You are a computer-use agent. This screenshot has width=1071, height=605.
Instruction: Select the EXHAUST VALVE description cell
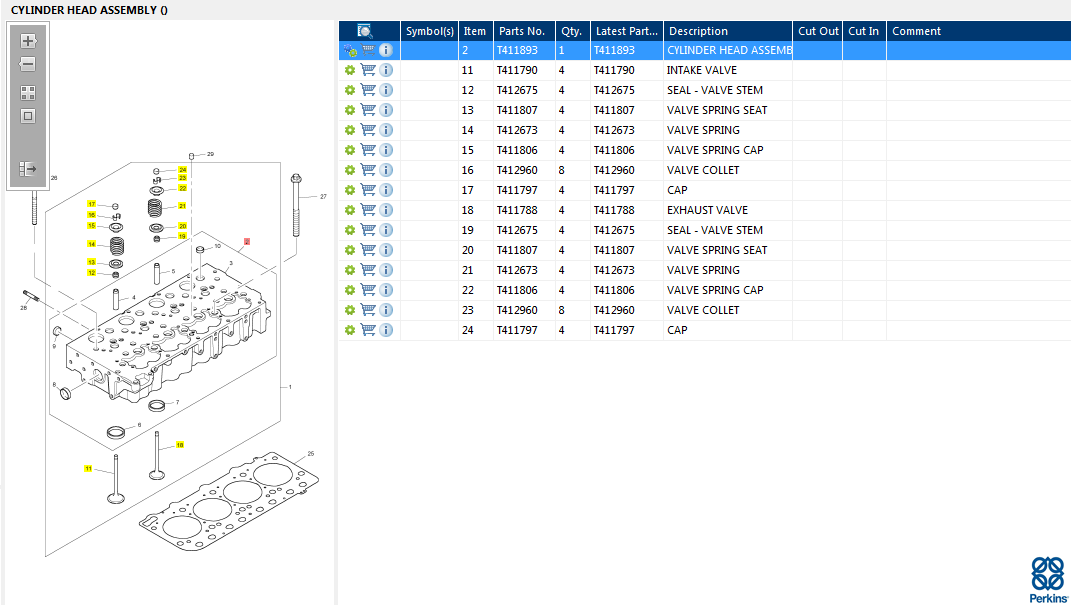pyautogui.click(x=727, y=210)
